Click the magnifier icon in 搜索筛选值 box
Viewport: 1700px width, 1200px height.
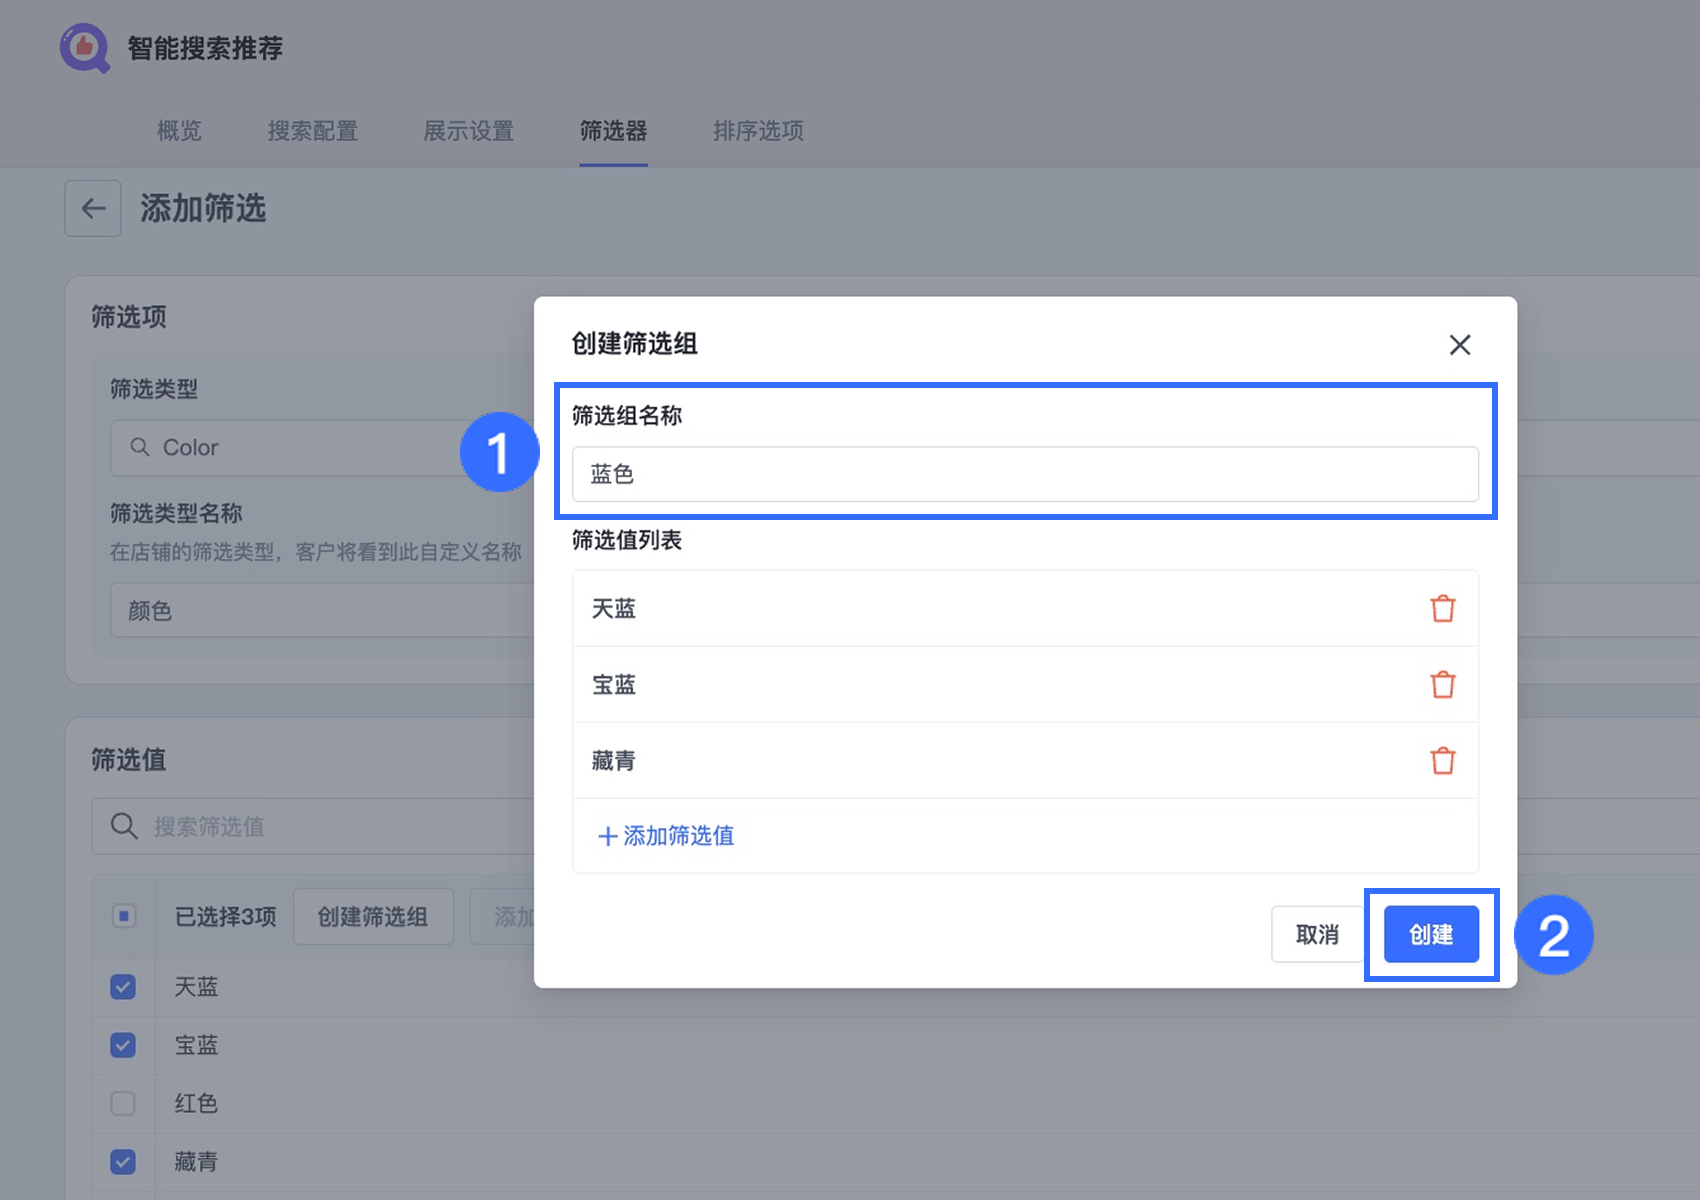(124, 826)
